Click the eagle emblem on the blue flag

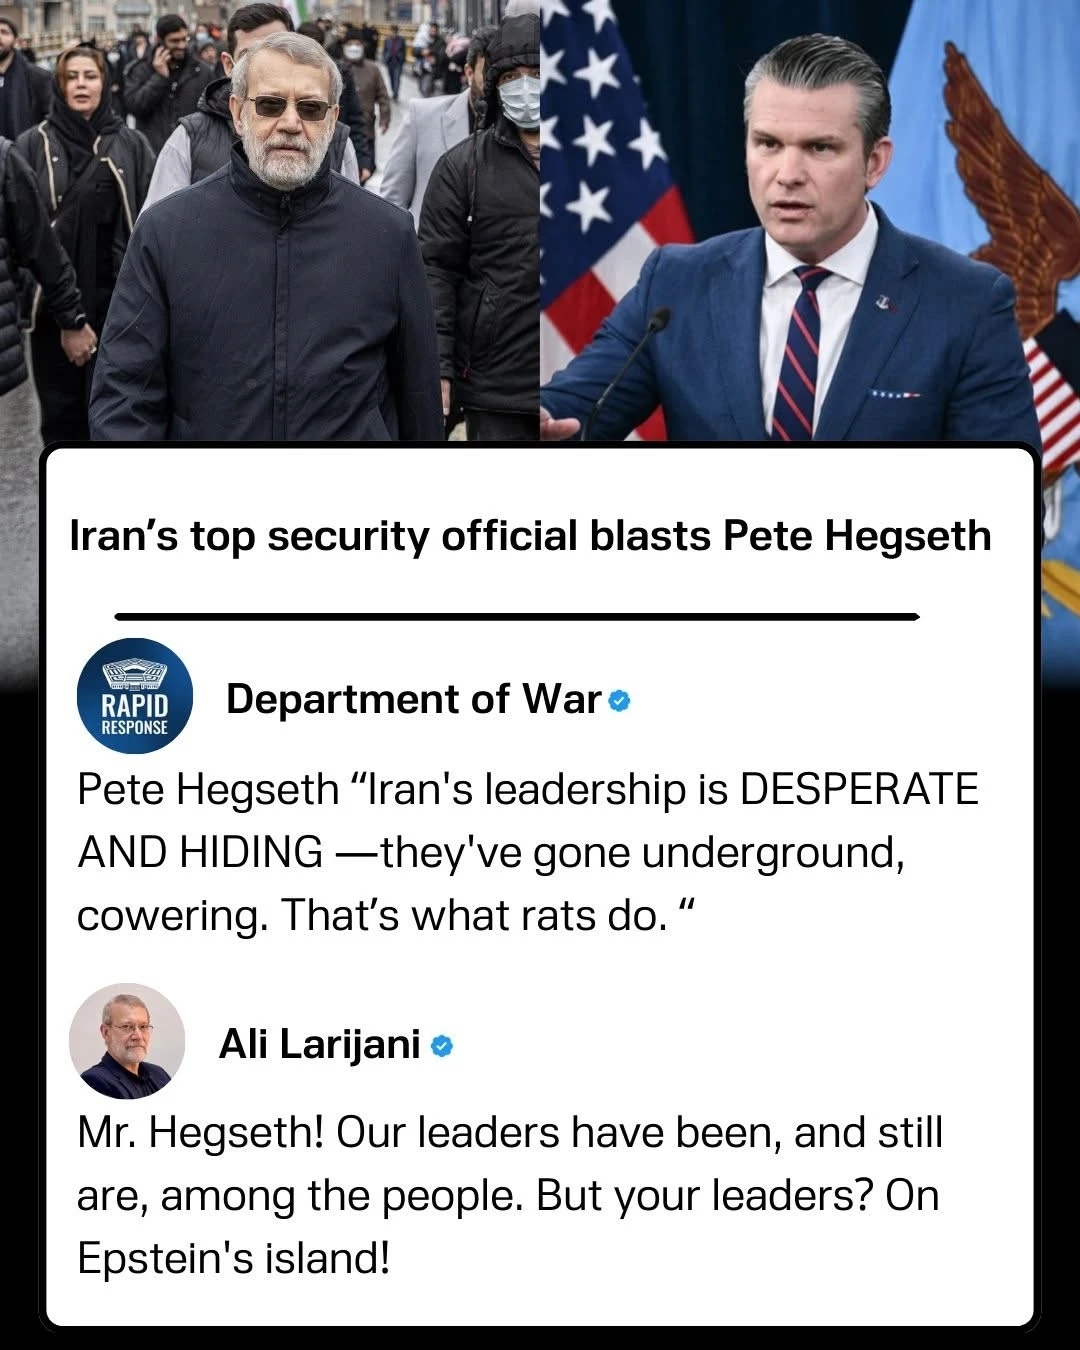pyautogui.click(x=1010, y=190)
